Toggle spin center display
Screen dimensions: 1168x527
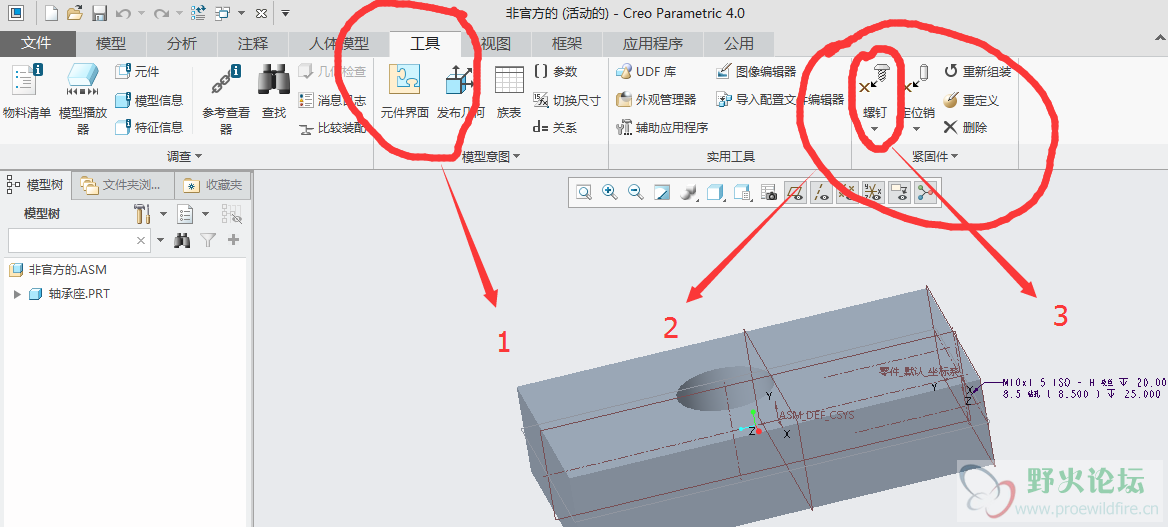click(925, 193)
